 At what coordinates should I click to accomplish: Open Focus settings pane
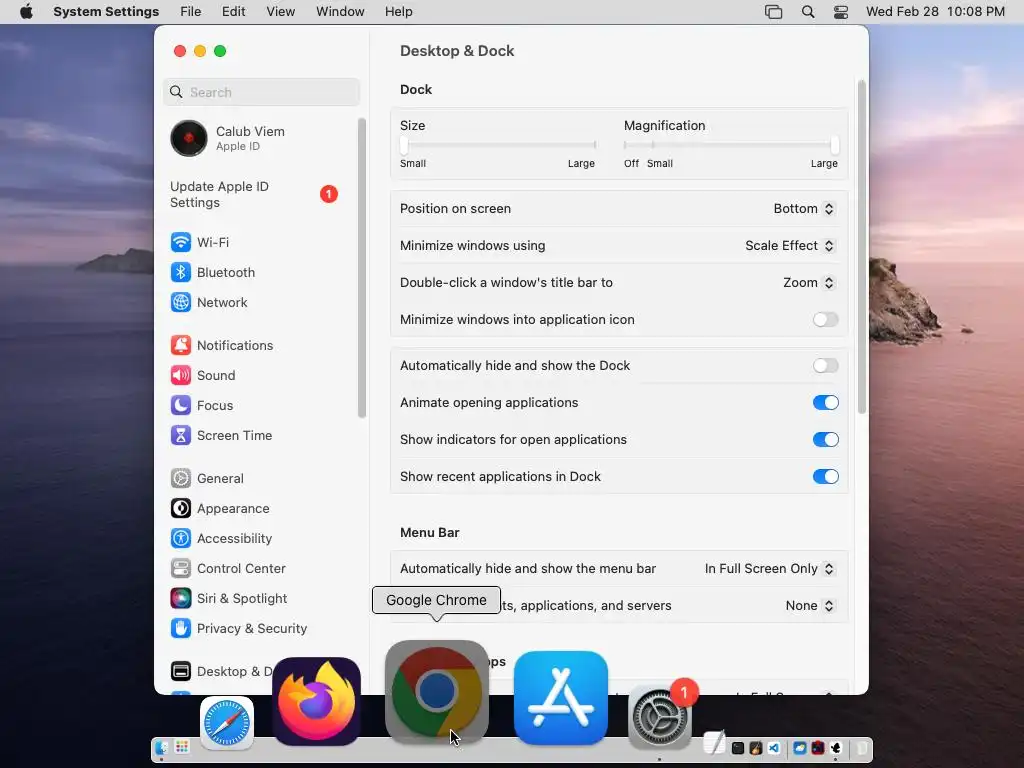(x=202, y=406)
